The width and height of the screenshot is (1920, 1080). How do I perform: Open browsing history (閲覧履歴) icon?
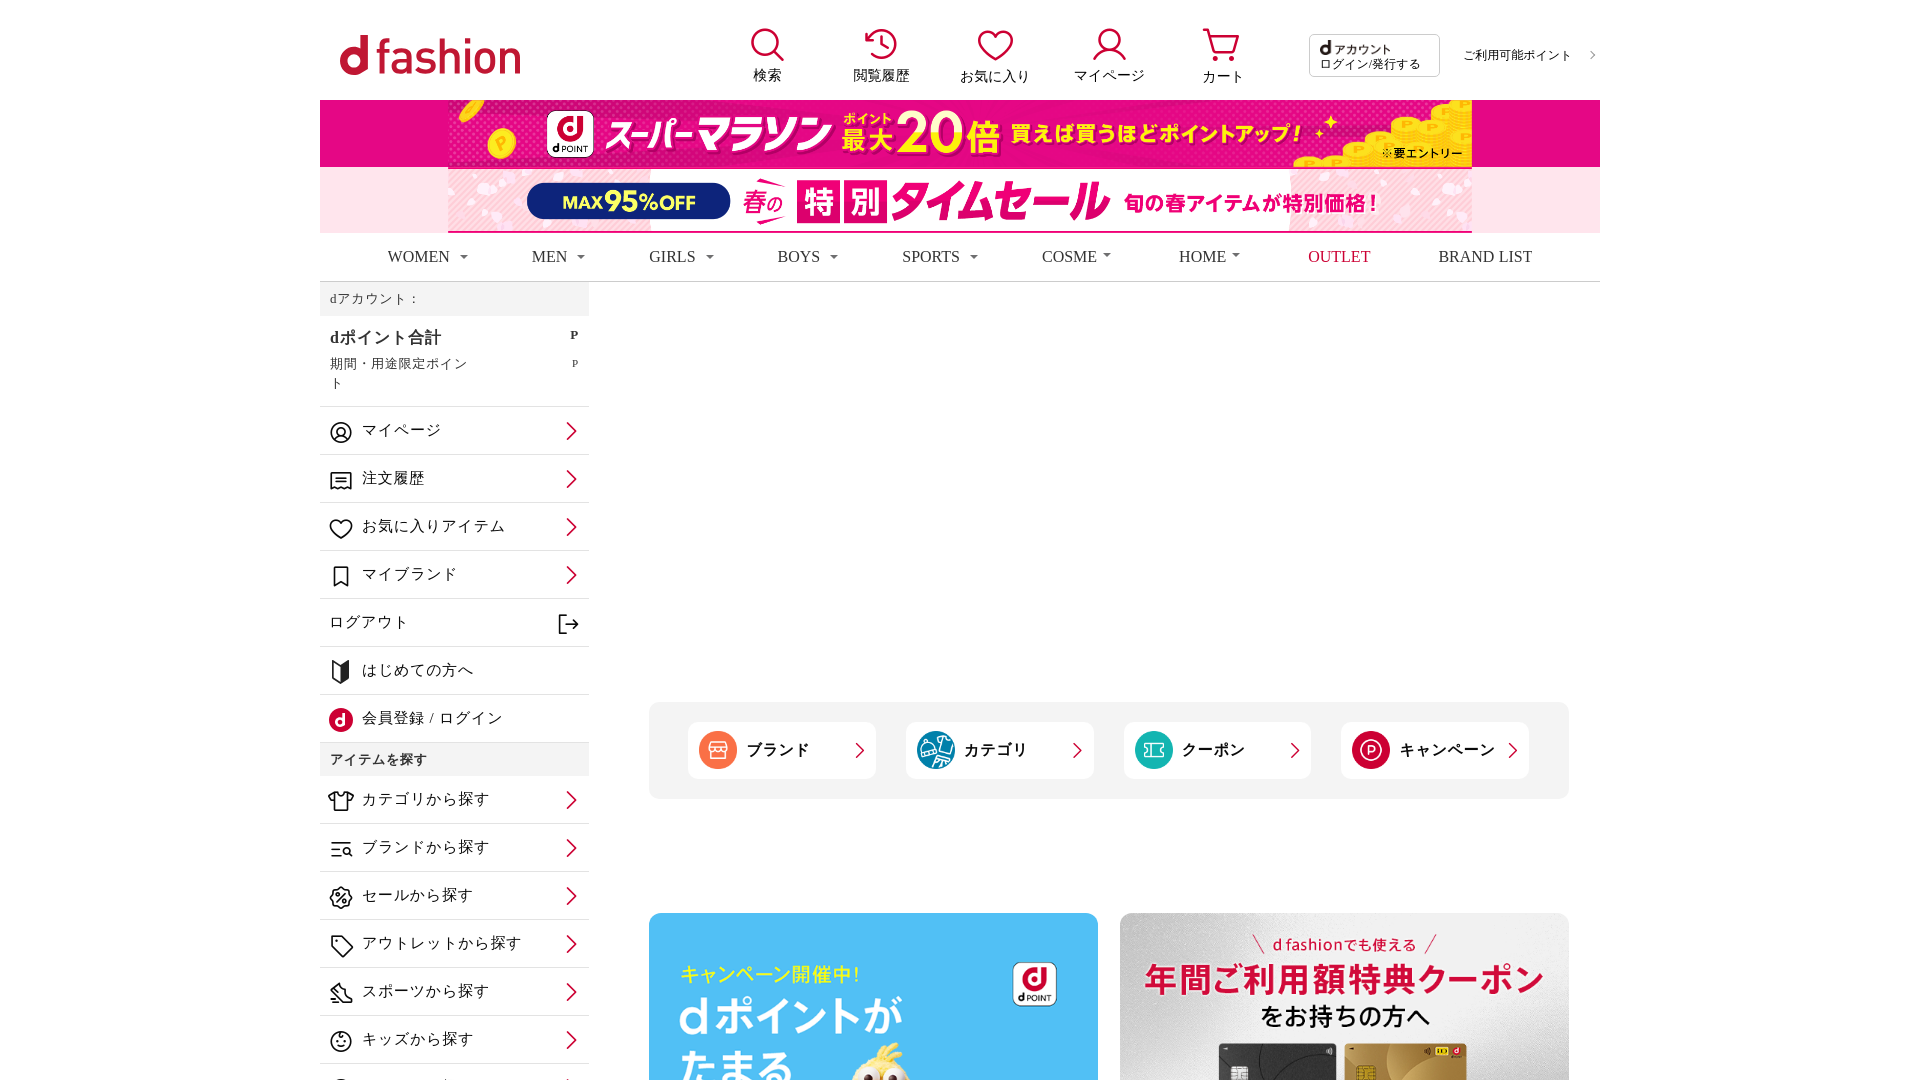tap(881, 44)
